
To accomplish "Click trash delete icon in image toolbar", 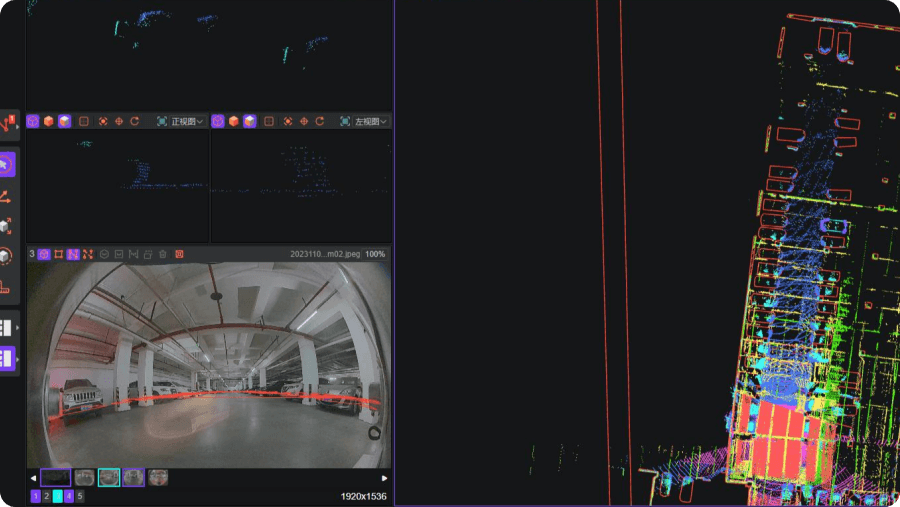I will (x=163, y=254).
